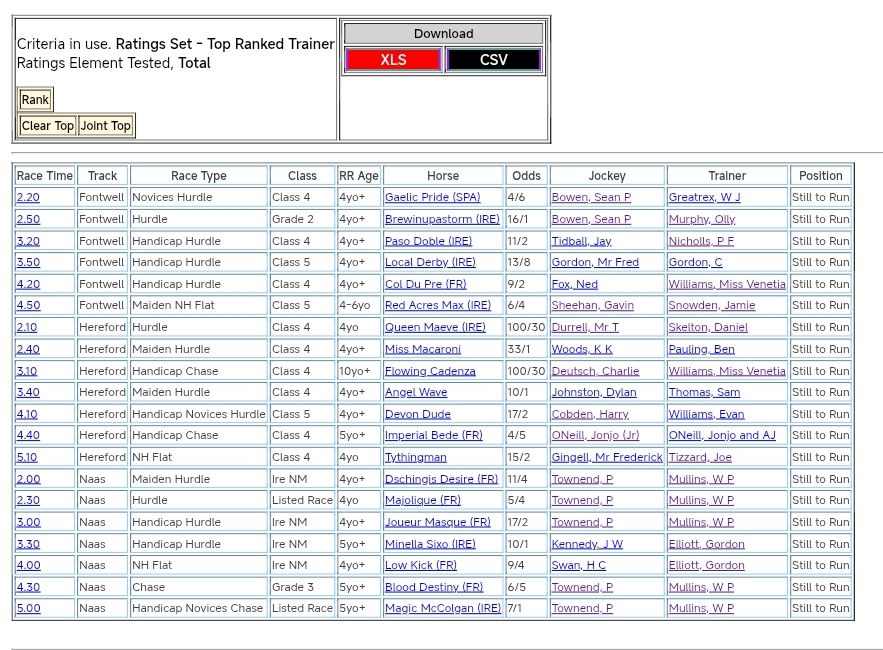Click the Odds column header
Viewport: 883px width, 650px height.
tap(526, 176)
